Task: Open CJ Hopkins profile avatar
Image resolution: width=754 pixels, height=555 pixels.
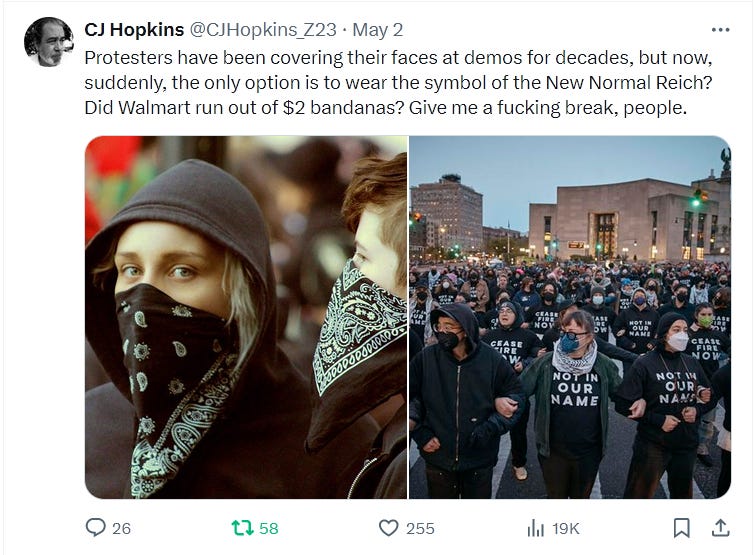Action: click(49, 42)
